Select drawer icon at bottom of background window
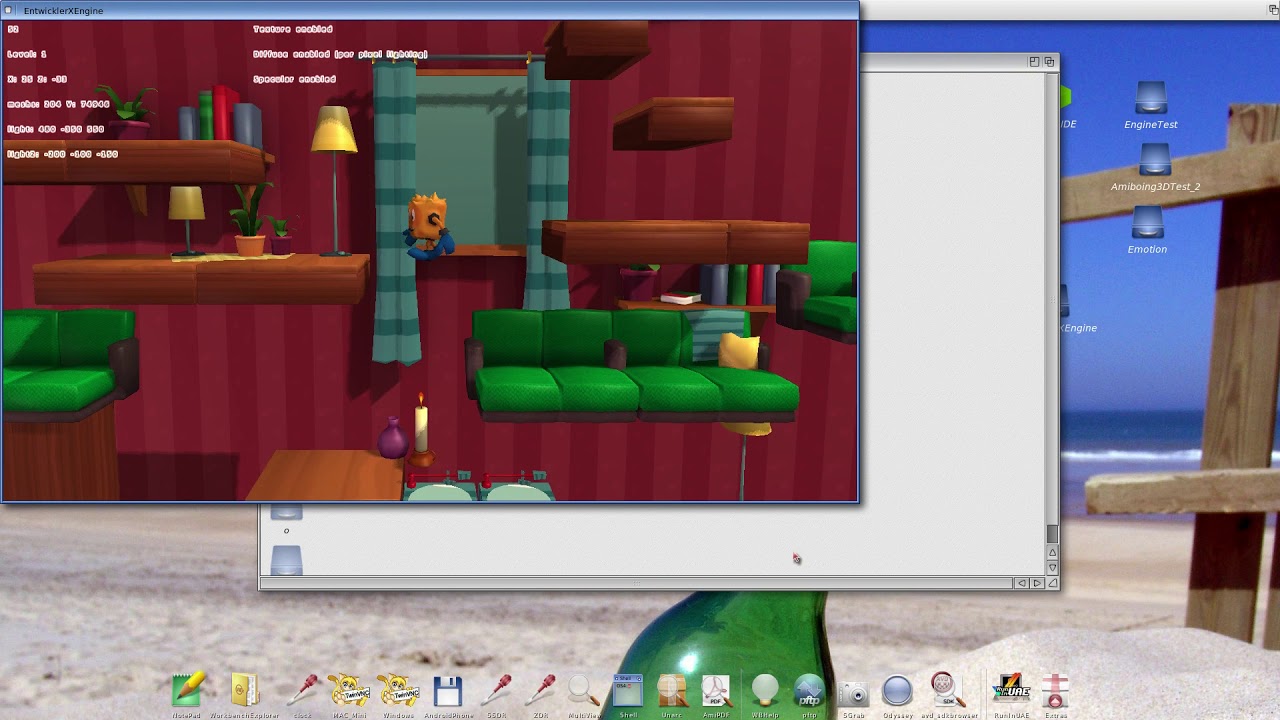1280x720 pixels. click(x=286, y=560)
